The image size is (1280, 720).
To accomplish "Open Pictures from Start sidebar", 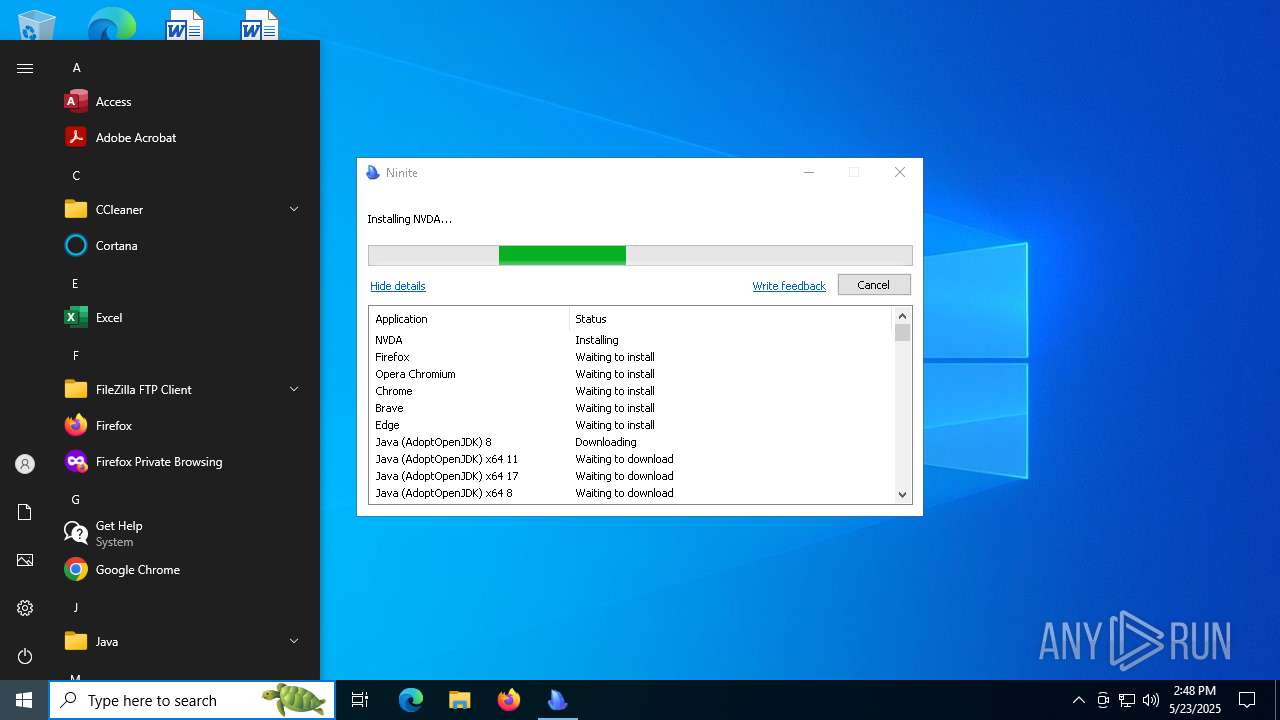I will point(25,560).
